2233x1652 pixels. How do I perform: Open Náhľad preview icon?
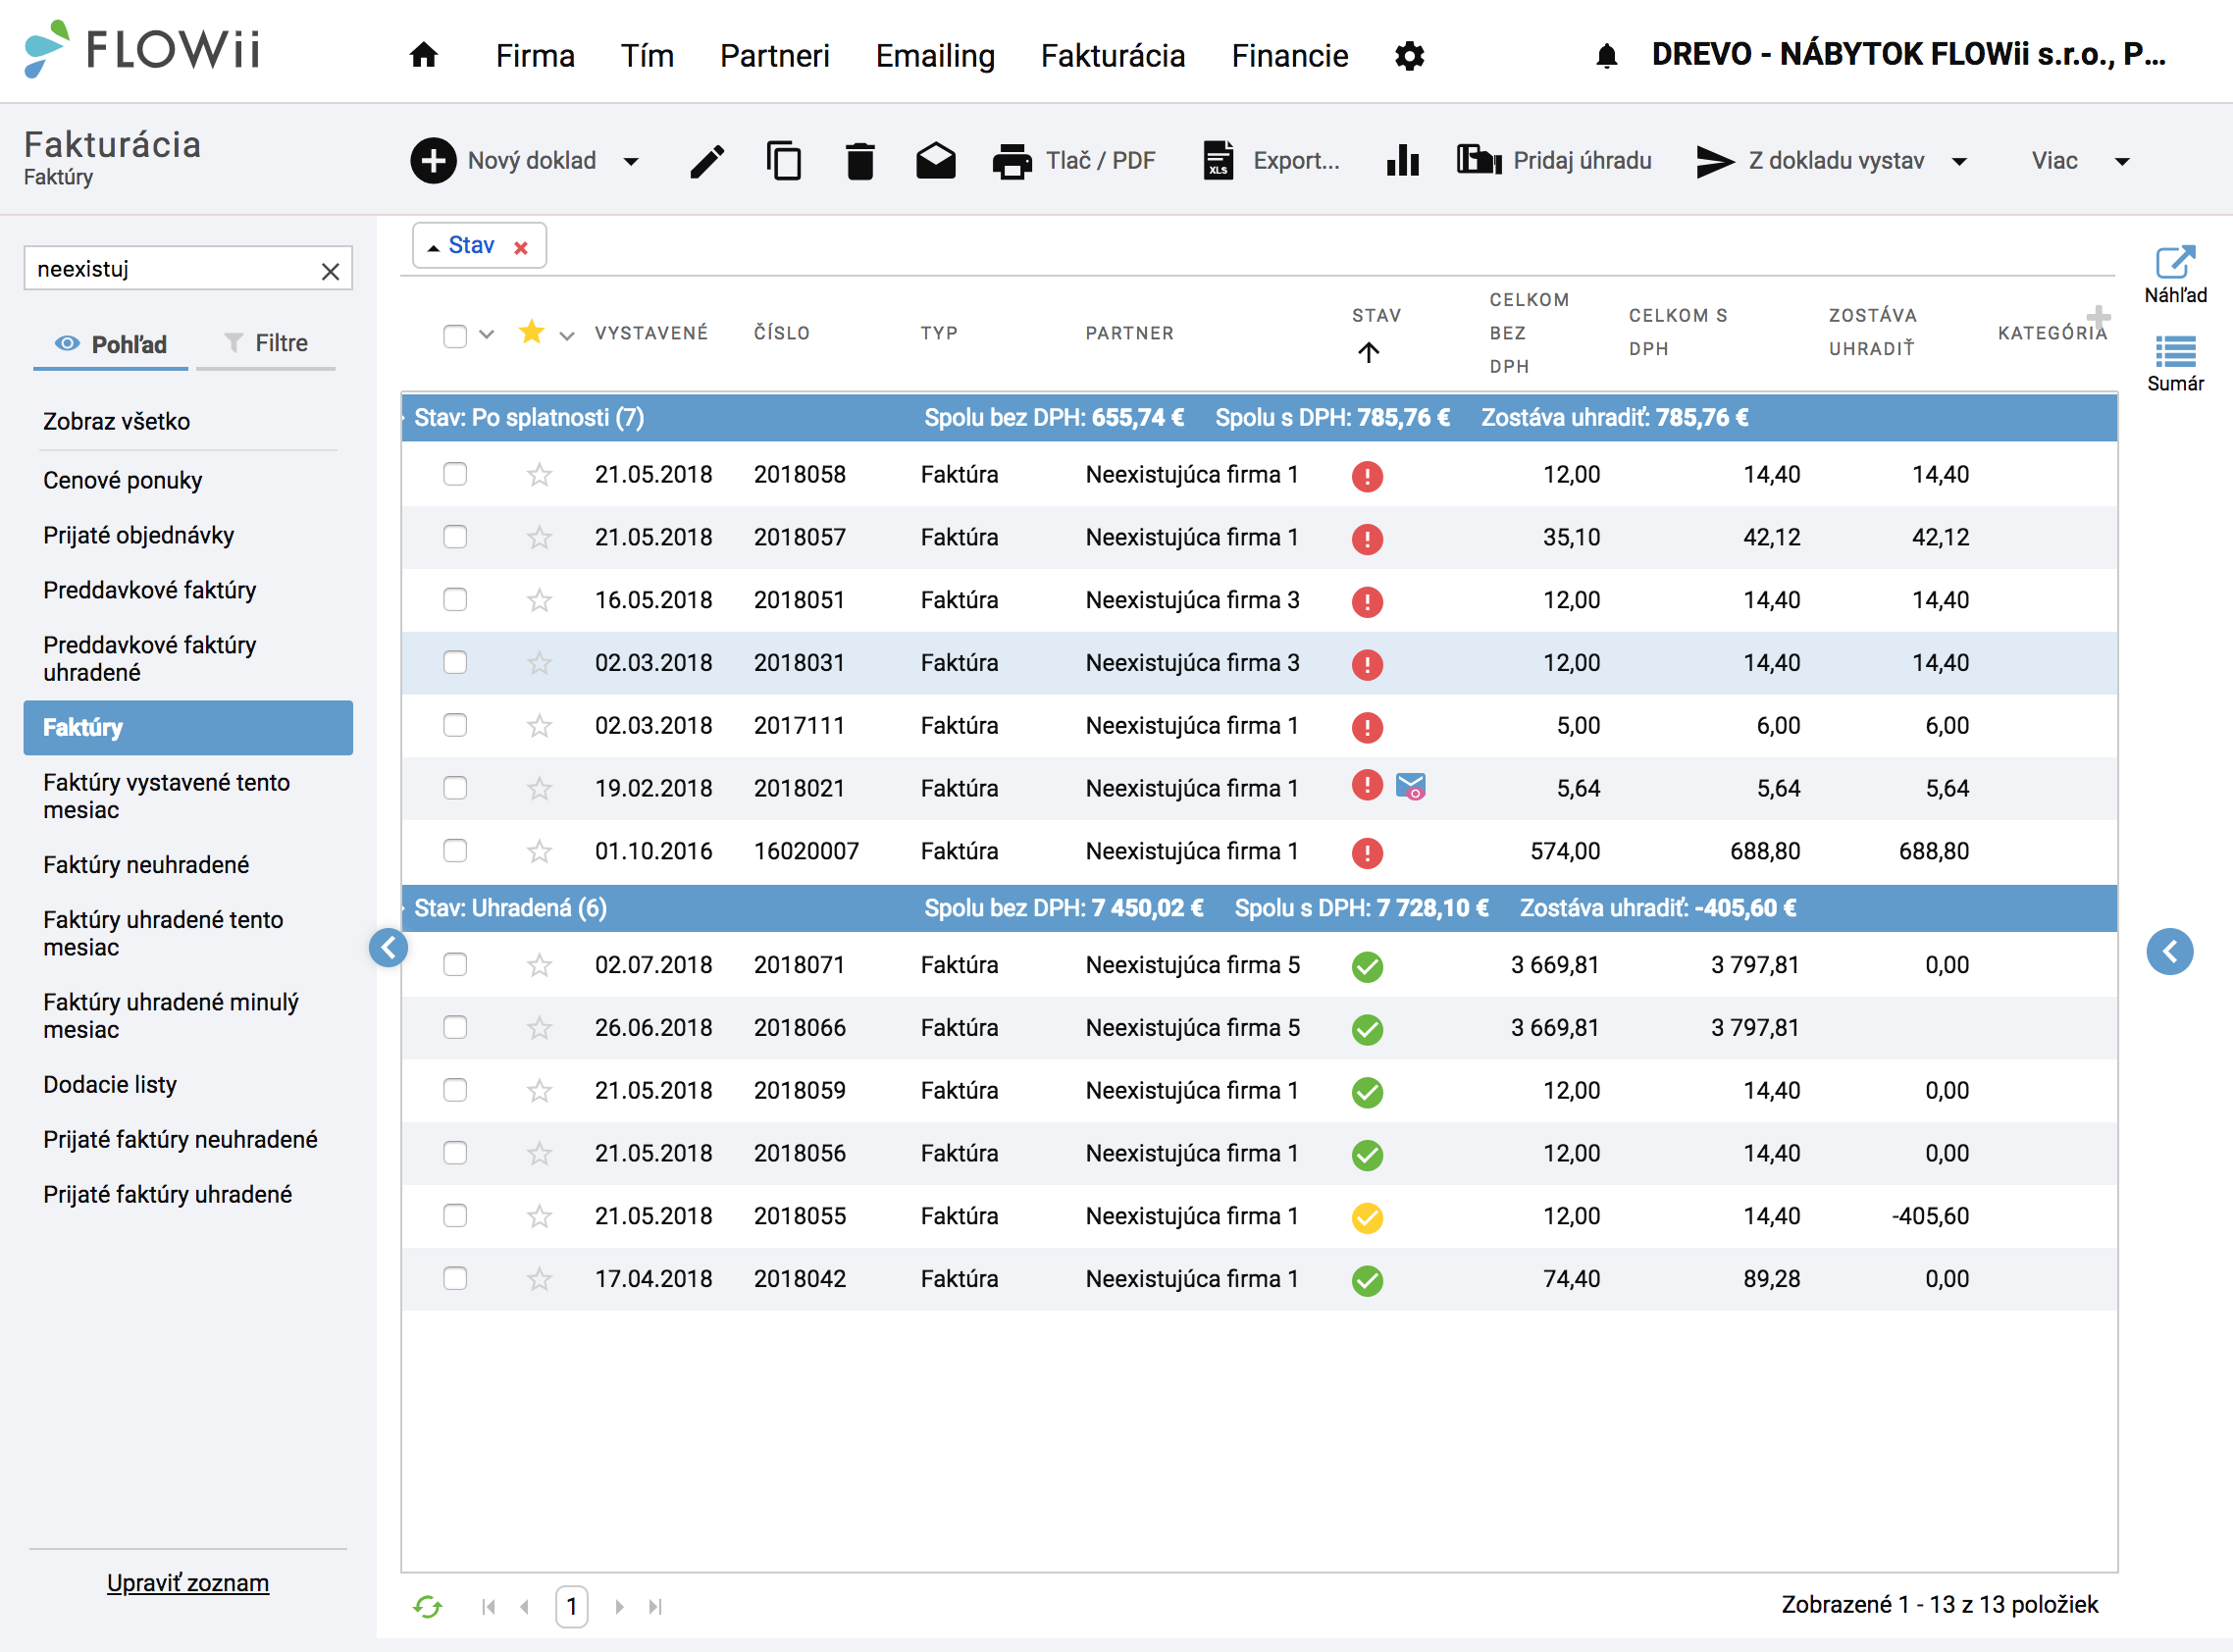coord(2175,274)
